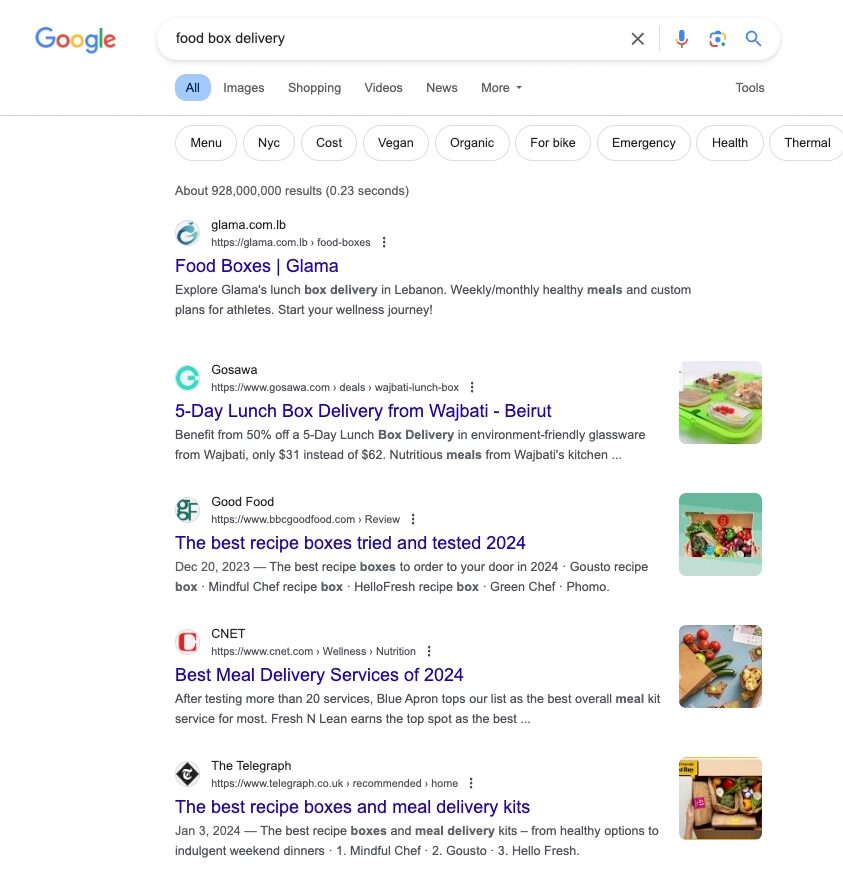Click the Wajbati lunch box thumbnail
The image size is (843, 878).
pos(720,402)
